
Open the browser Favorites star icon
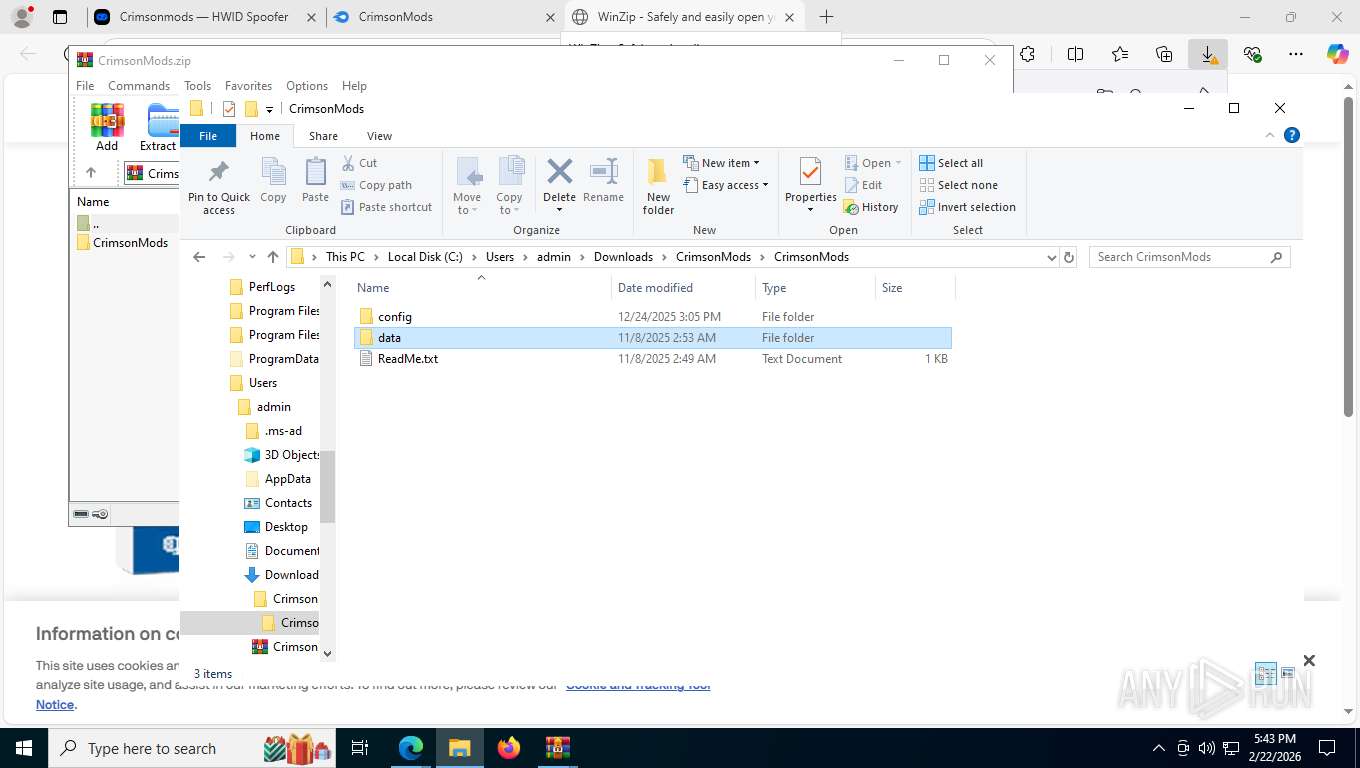click(x=1120, y=55)
